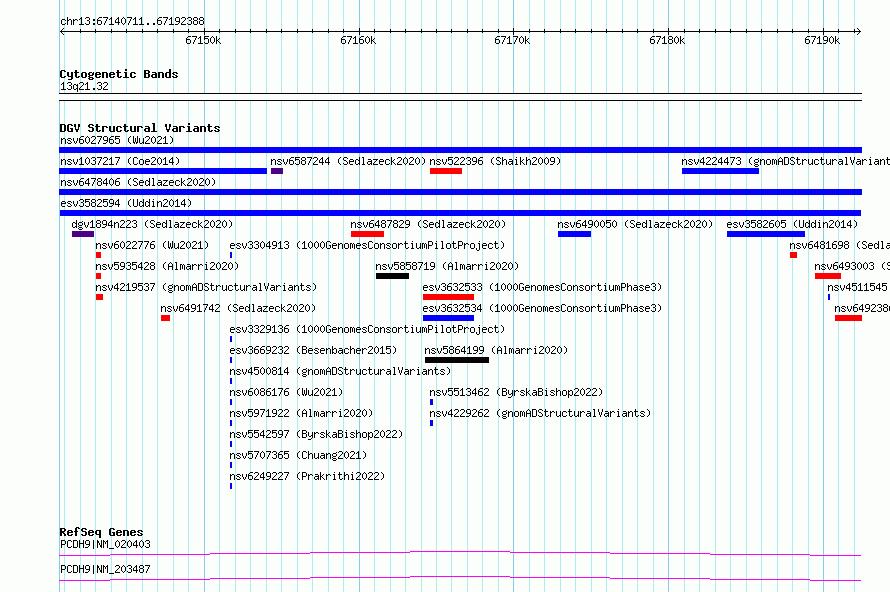Open dgv1894n223 (Sedlazeck2020) variant
This screenshot has height=592, width=890.
[x=152, y=224]
